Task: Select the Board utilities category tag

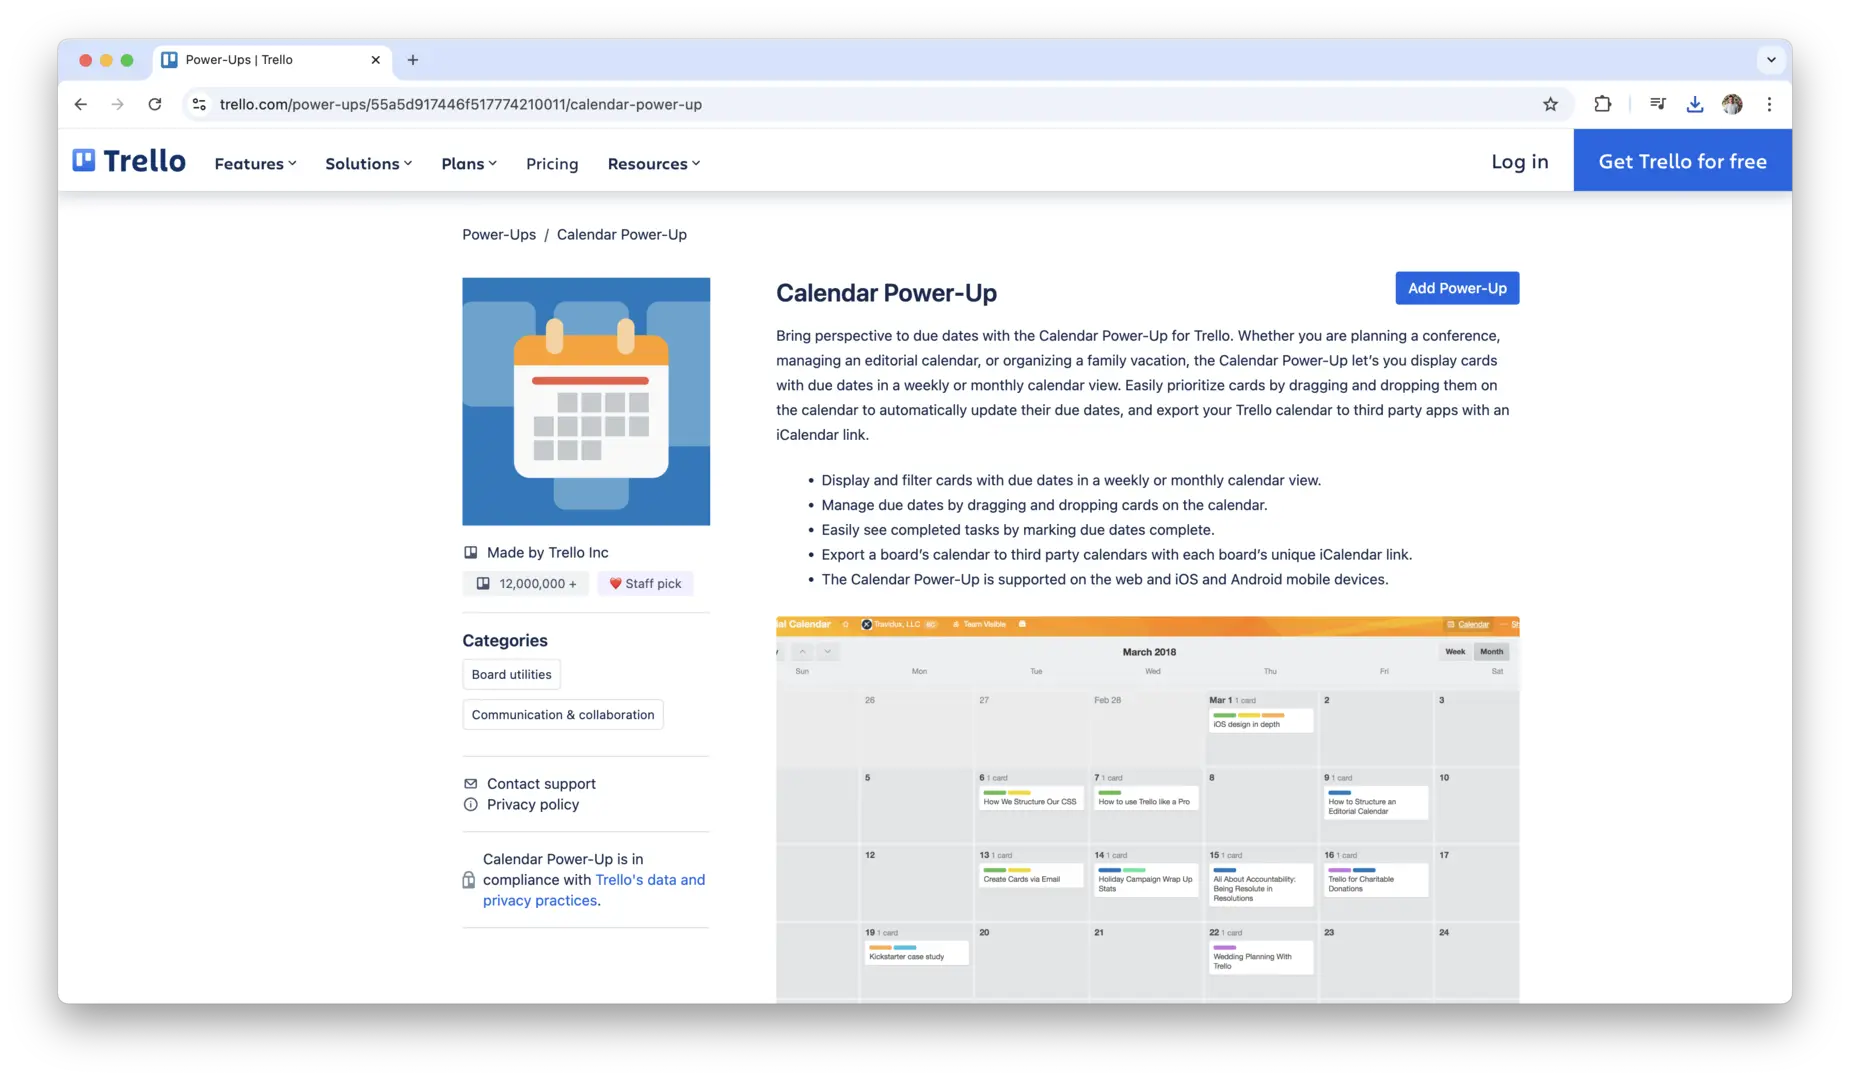Action: (x=511, y=675)
